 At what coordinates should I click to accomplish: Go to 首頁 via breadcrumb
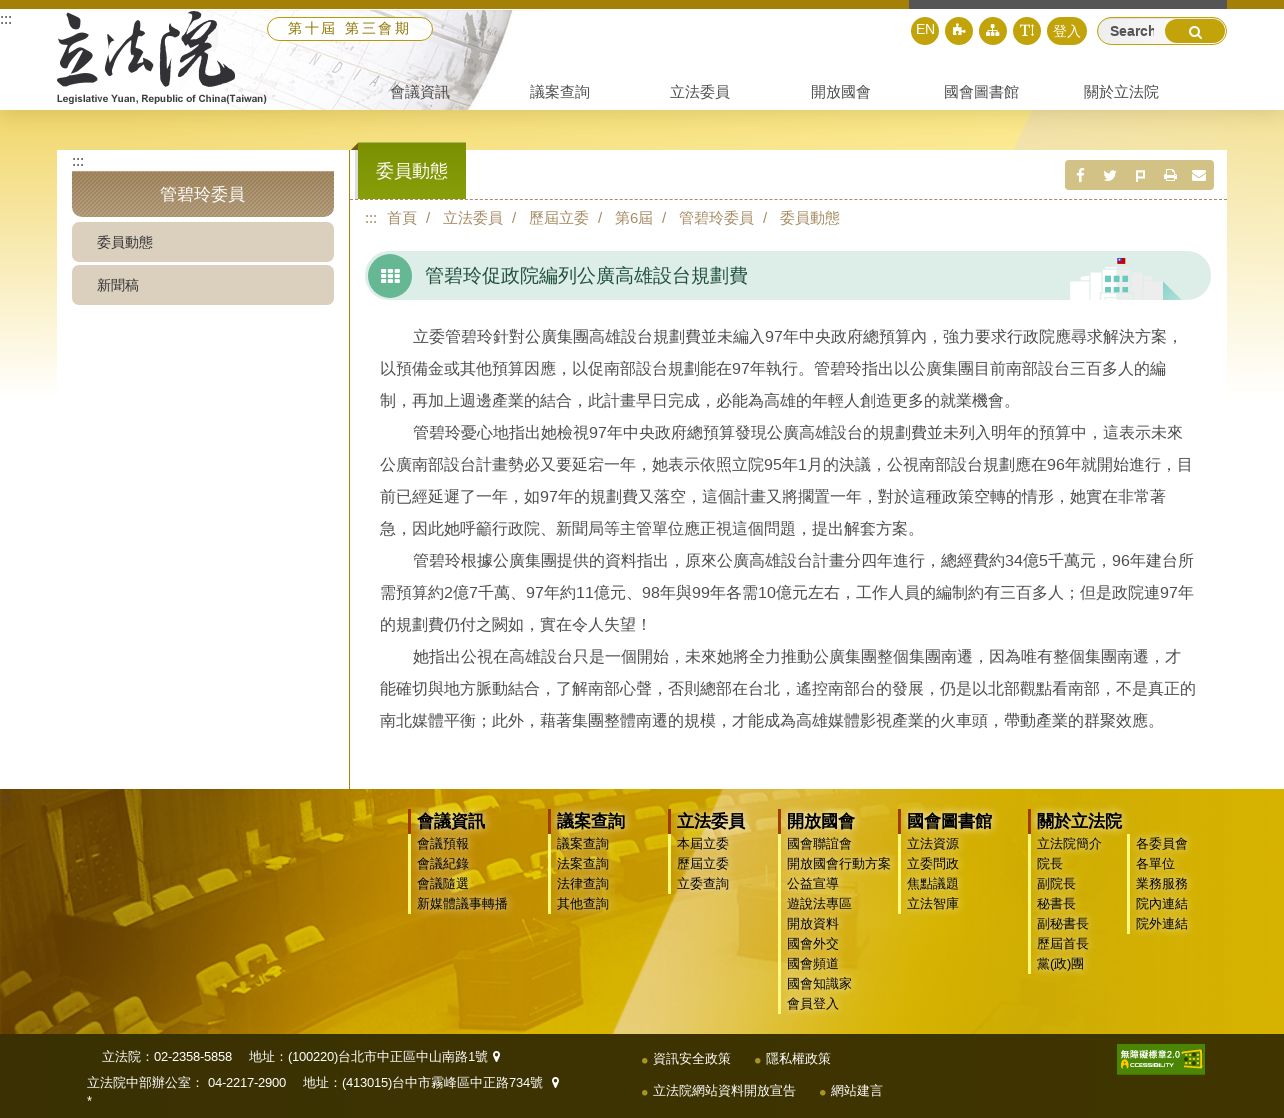pos(402,218)
